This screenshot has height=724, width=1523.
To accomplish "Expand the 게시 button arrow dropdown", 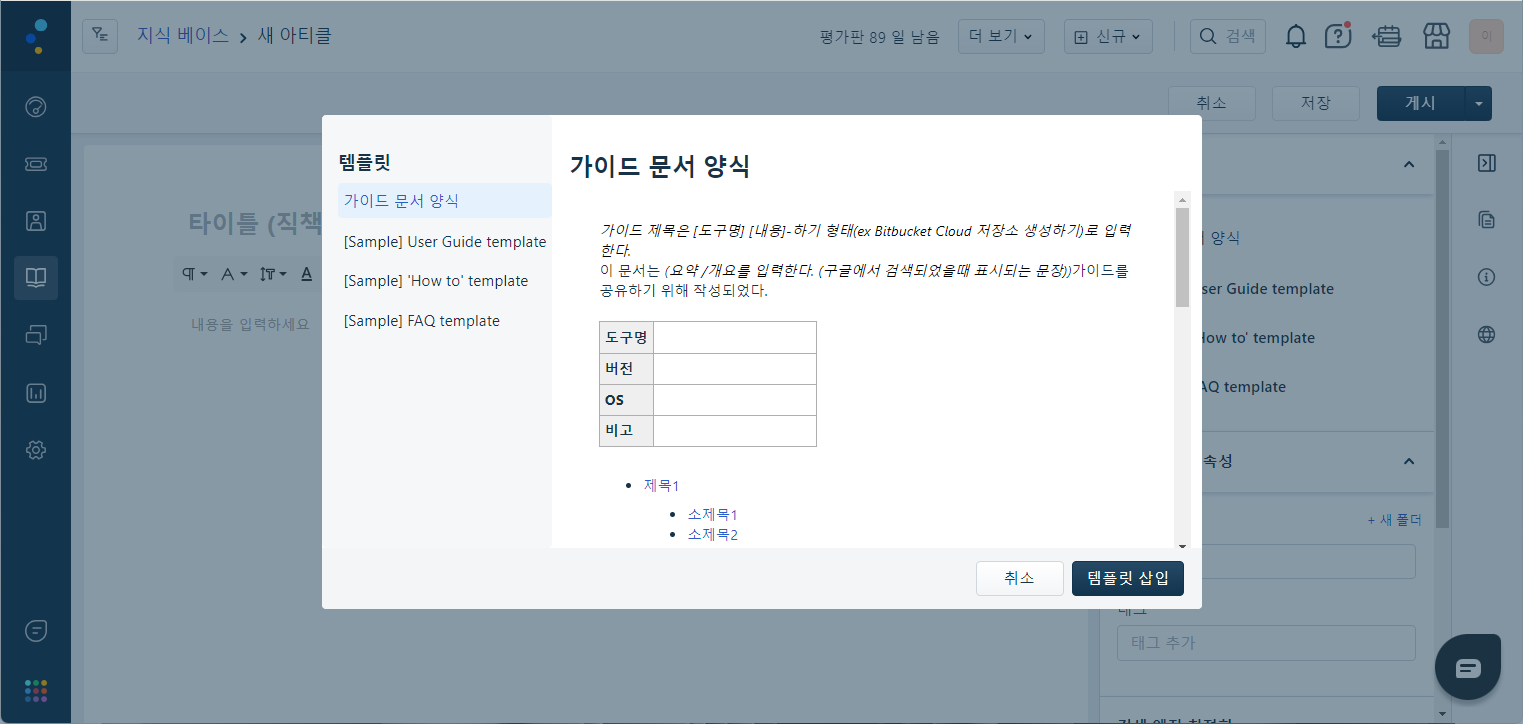I will point(1478,103).
